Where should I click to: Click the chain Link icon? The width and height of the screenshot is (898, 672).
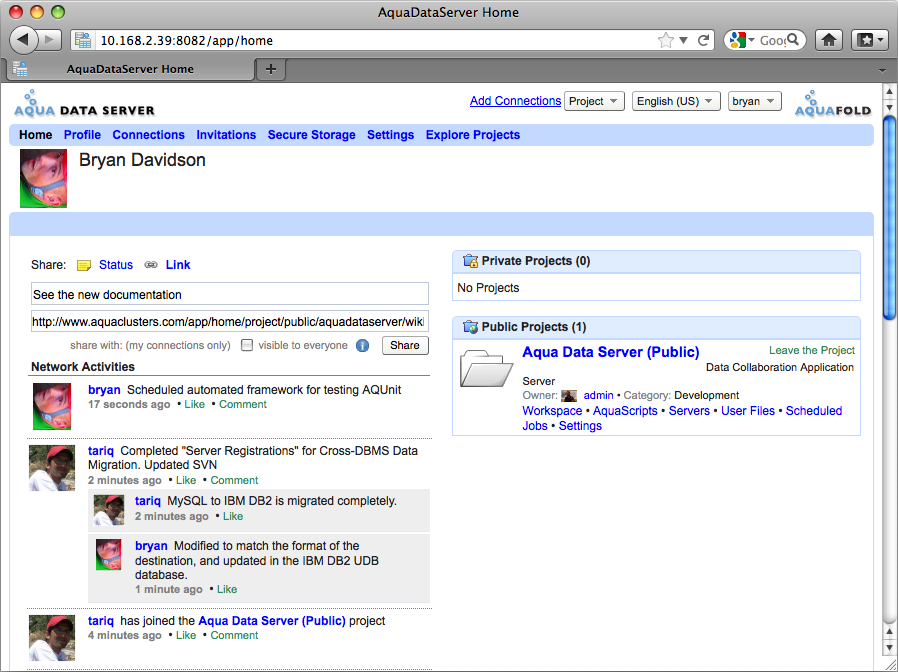151,265
